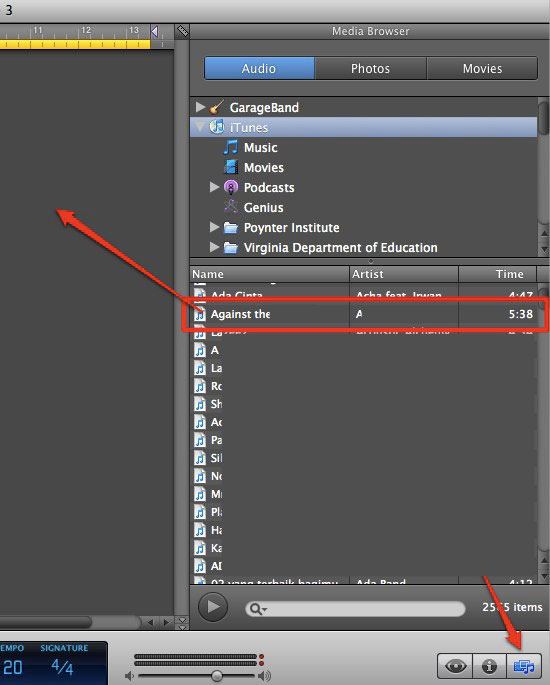This screenshot has height=685, width=550.
Task: Click the 4/4 time signature value
Action: (62, 667)
